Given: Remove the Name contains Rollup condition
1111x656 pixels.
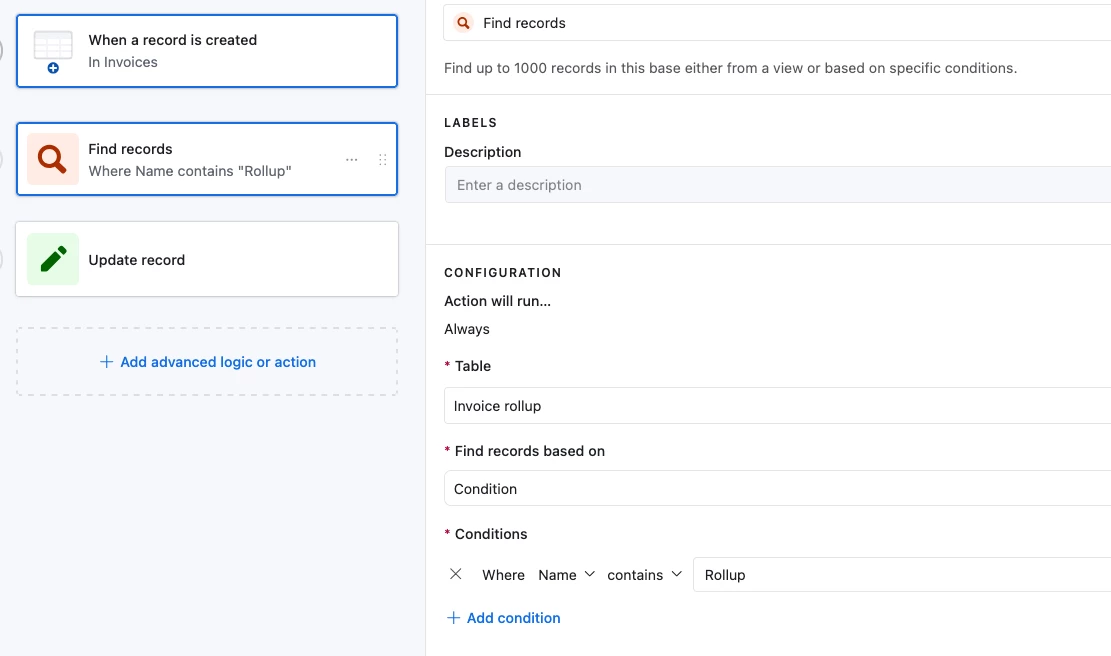Looking at the screenshot, I should 456,574.
